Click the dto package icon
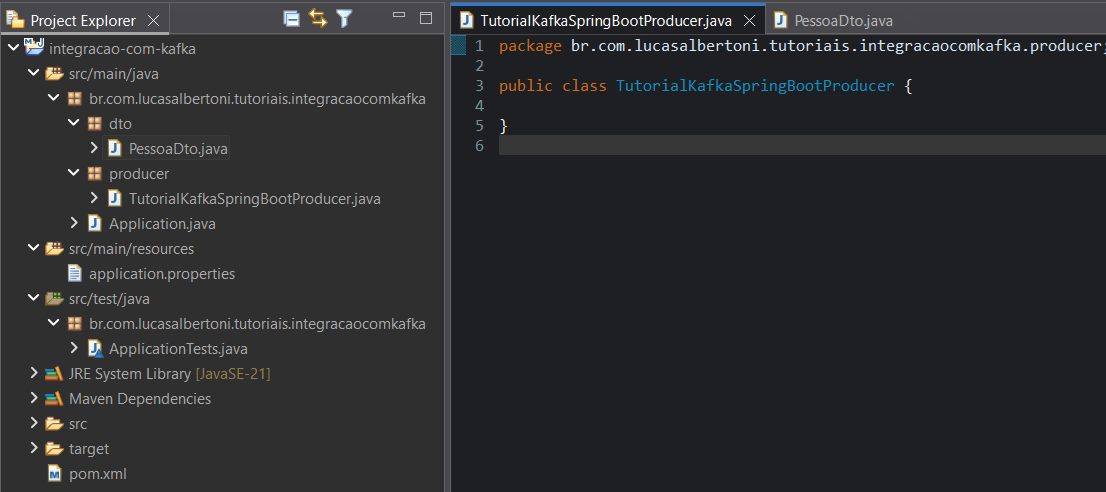This screenshot has width=1106, height=492. [x=94, y=124]
